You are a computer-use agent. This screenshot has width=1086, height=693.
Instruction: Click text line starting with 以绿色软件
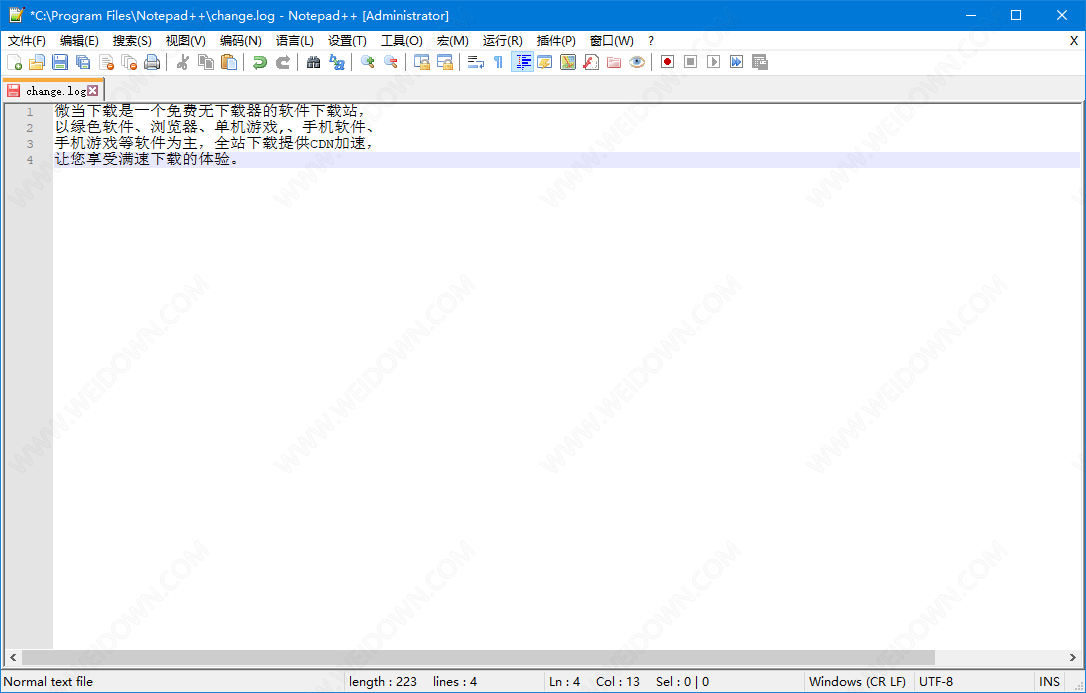215,127
